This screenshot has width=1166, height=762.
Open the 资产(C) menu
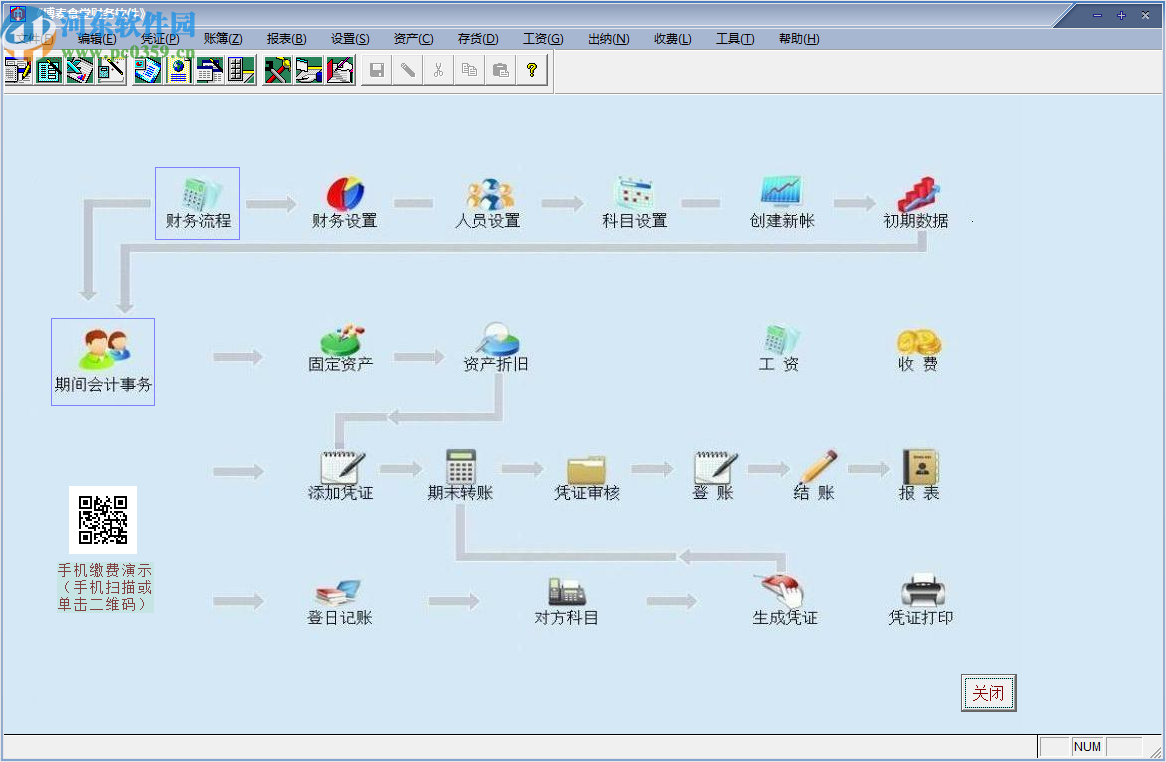413,39
